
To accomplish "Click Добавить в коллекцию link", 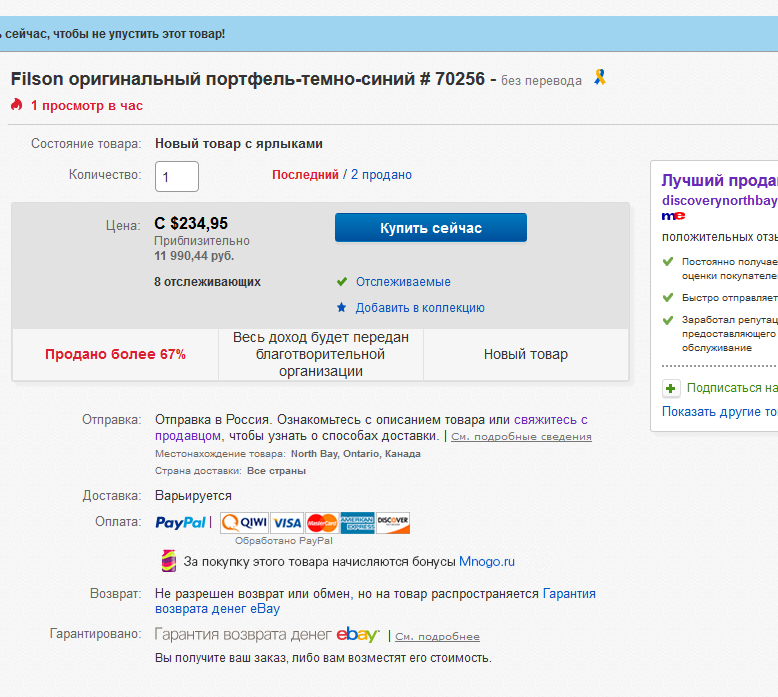I will pyautogui.click(x=420, y=308).
